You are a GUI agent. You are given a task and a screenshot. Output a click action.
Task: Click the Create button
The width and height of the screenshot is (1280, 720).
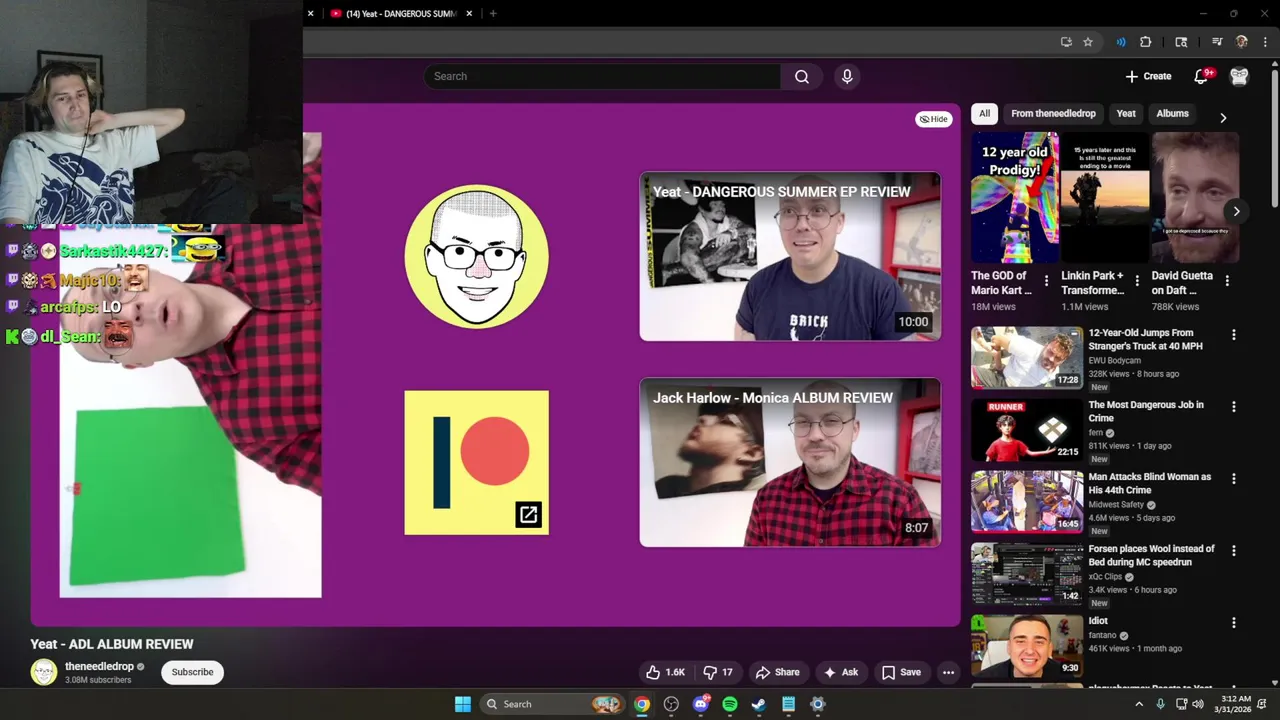point(1148,76)
